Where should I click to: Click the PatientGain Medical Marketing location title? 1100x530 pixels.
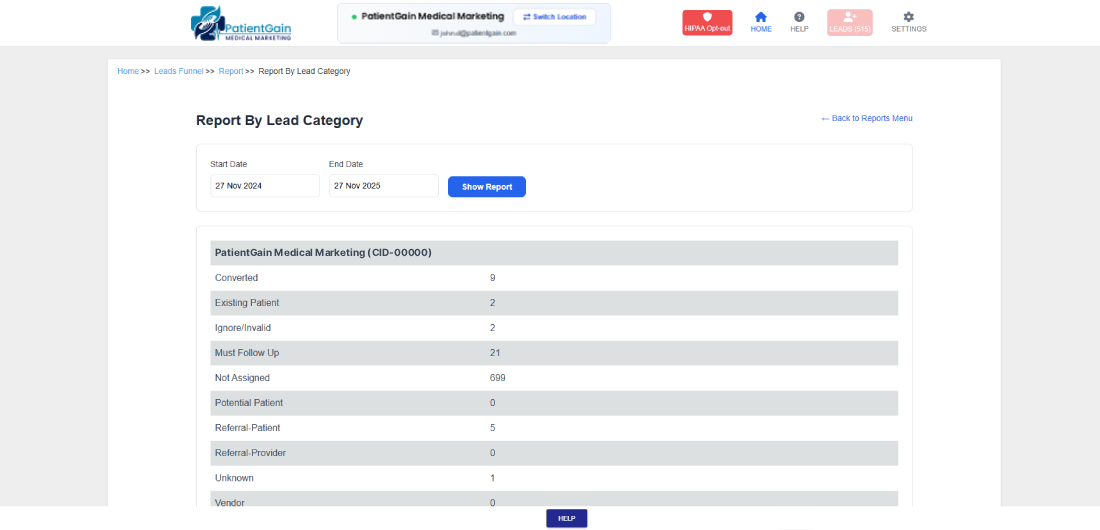pyautogui.click(x=433, y=16)
